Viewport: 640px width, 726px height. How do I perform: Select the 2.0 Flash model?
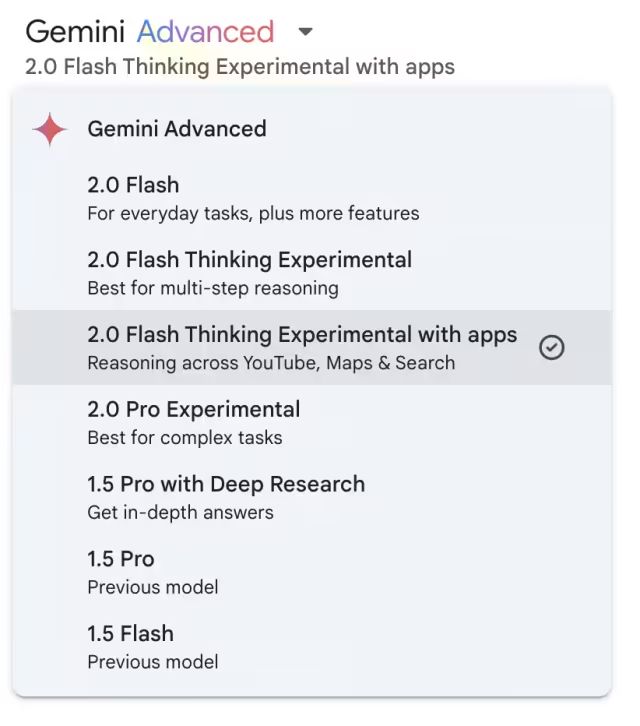133,185
